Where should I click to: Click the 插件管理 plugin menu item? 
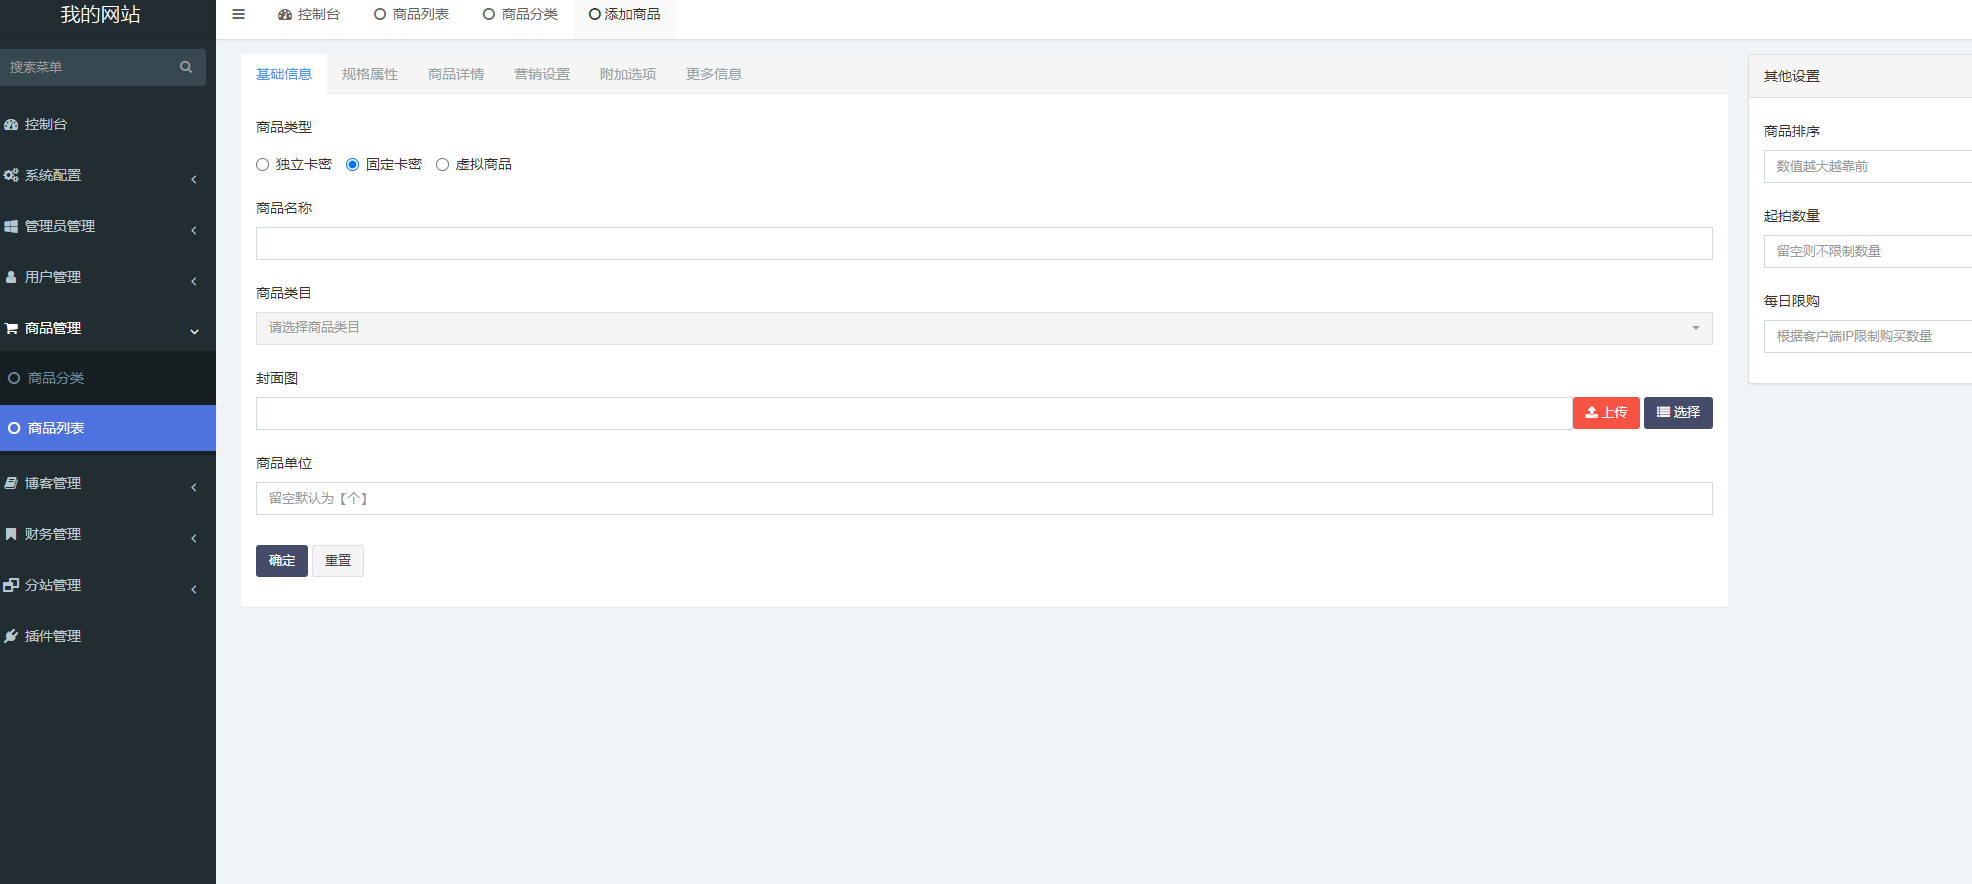[x=53, y=636]
